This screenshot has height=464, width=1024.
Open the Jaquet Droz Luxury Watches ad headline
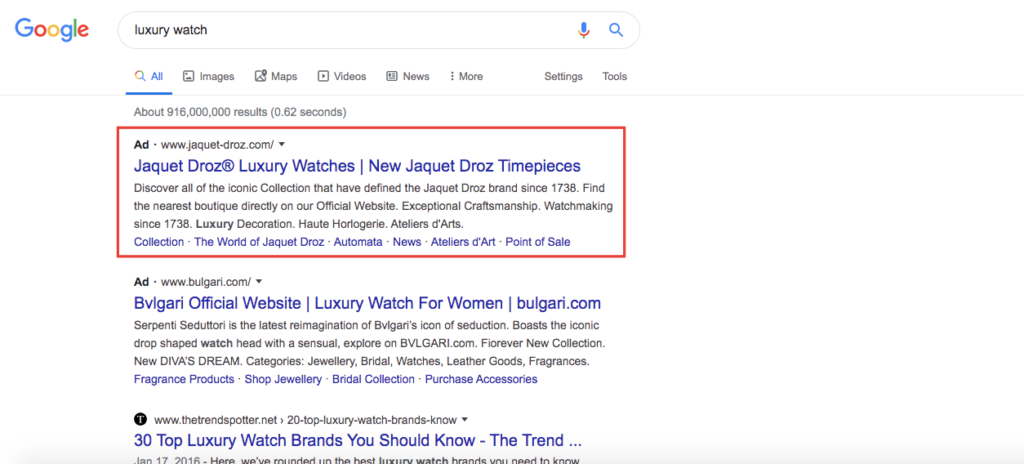coord(357,165)
